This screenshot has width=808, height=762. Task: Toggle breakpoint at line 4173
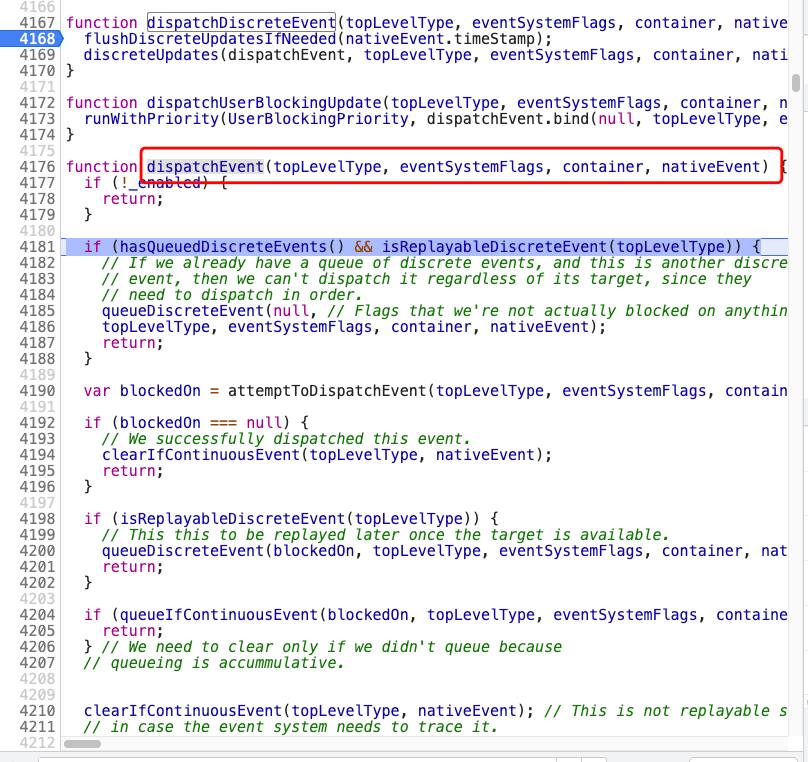point(37,118)
